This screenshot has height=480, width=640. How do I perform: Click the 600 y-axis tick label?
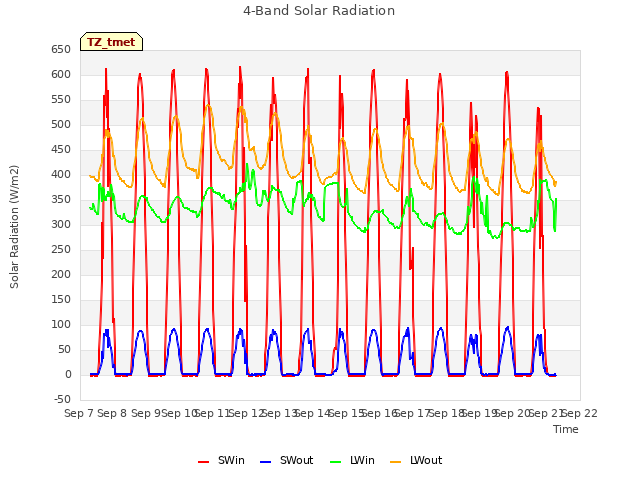click(61, 75)
